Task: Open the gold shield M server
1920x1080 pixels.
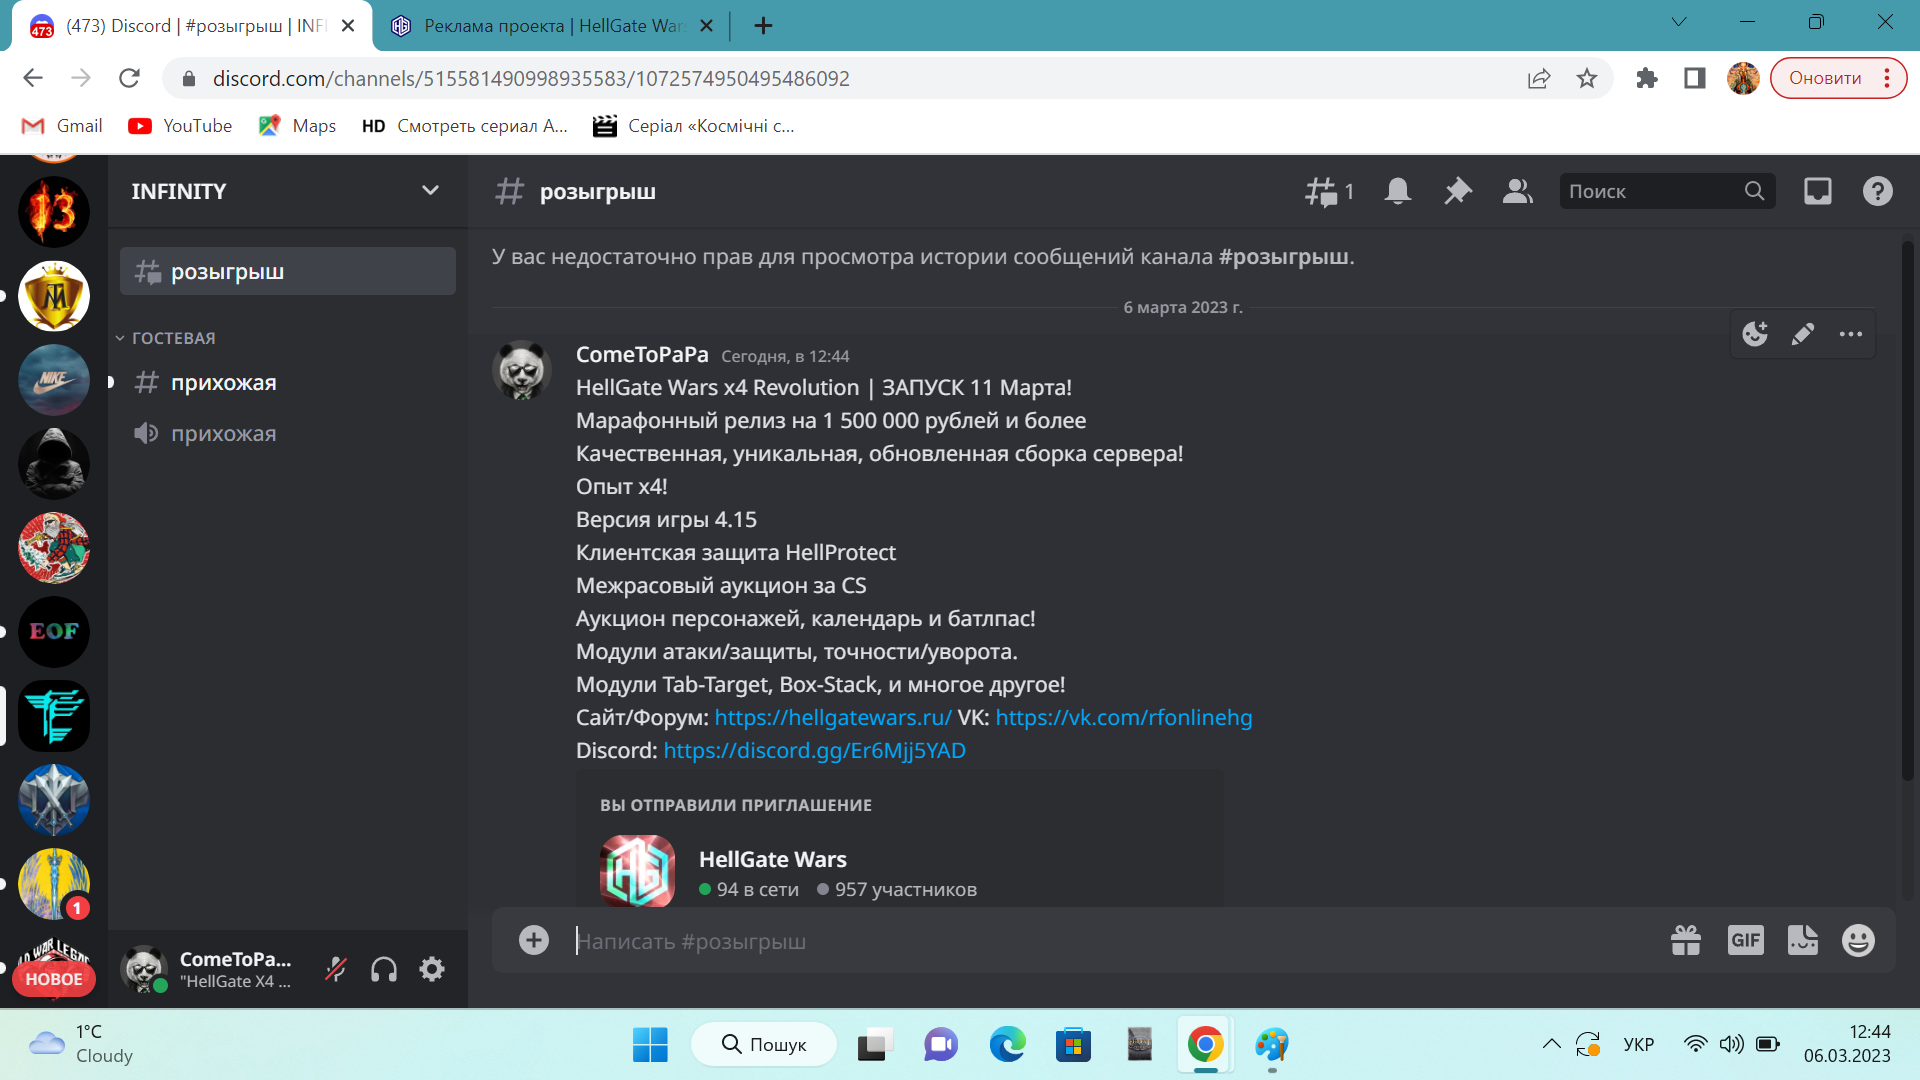Action: click(x=54, y=296)
